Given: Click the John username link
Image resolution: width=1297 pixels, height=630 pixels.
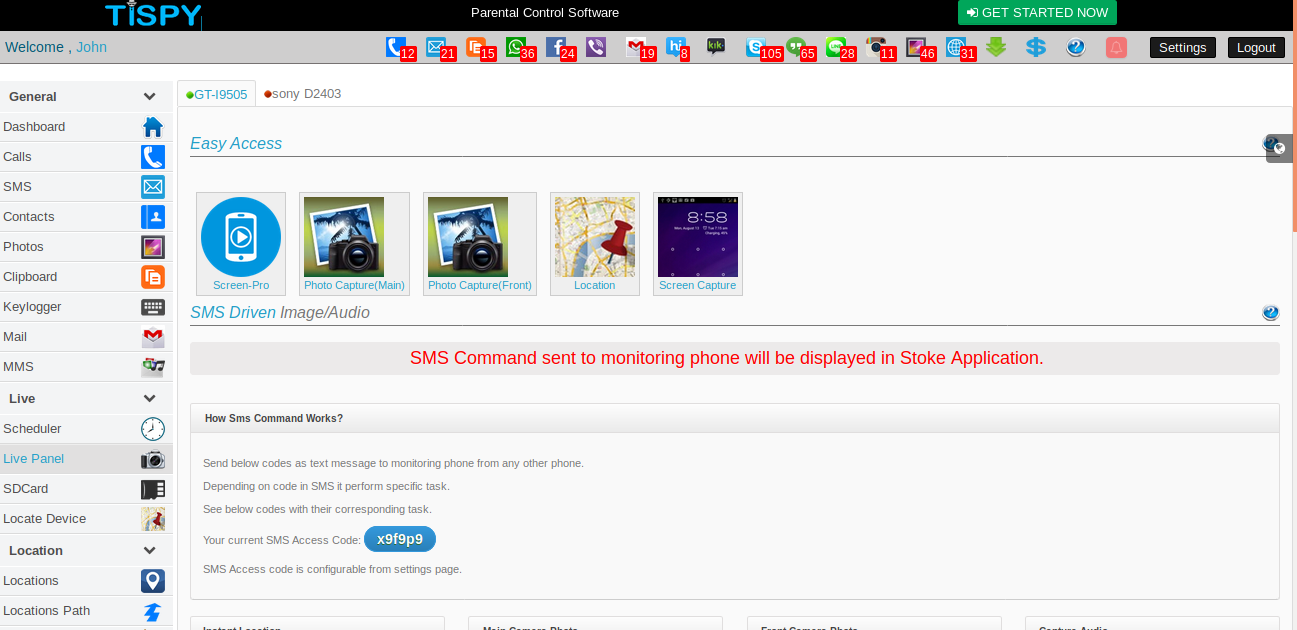Looking at the screenshot, I should (91, 47).
